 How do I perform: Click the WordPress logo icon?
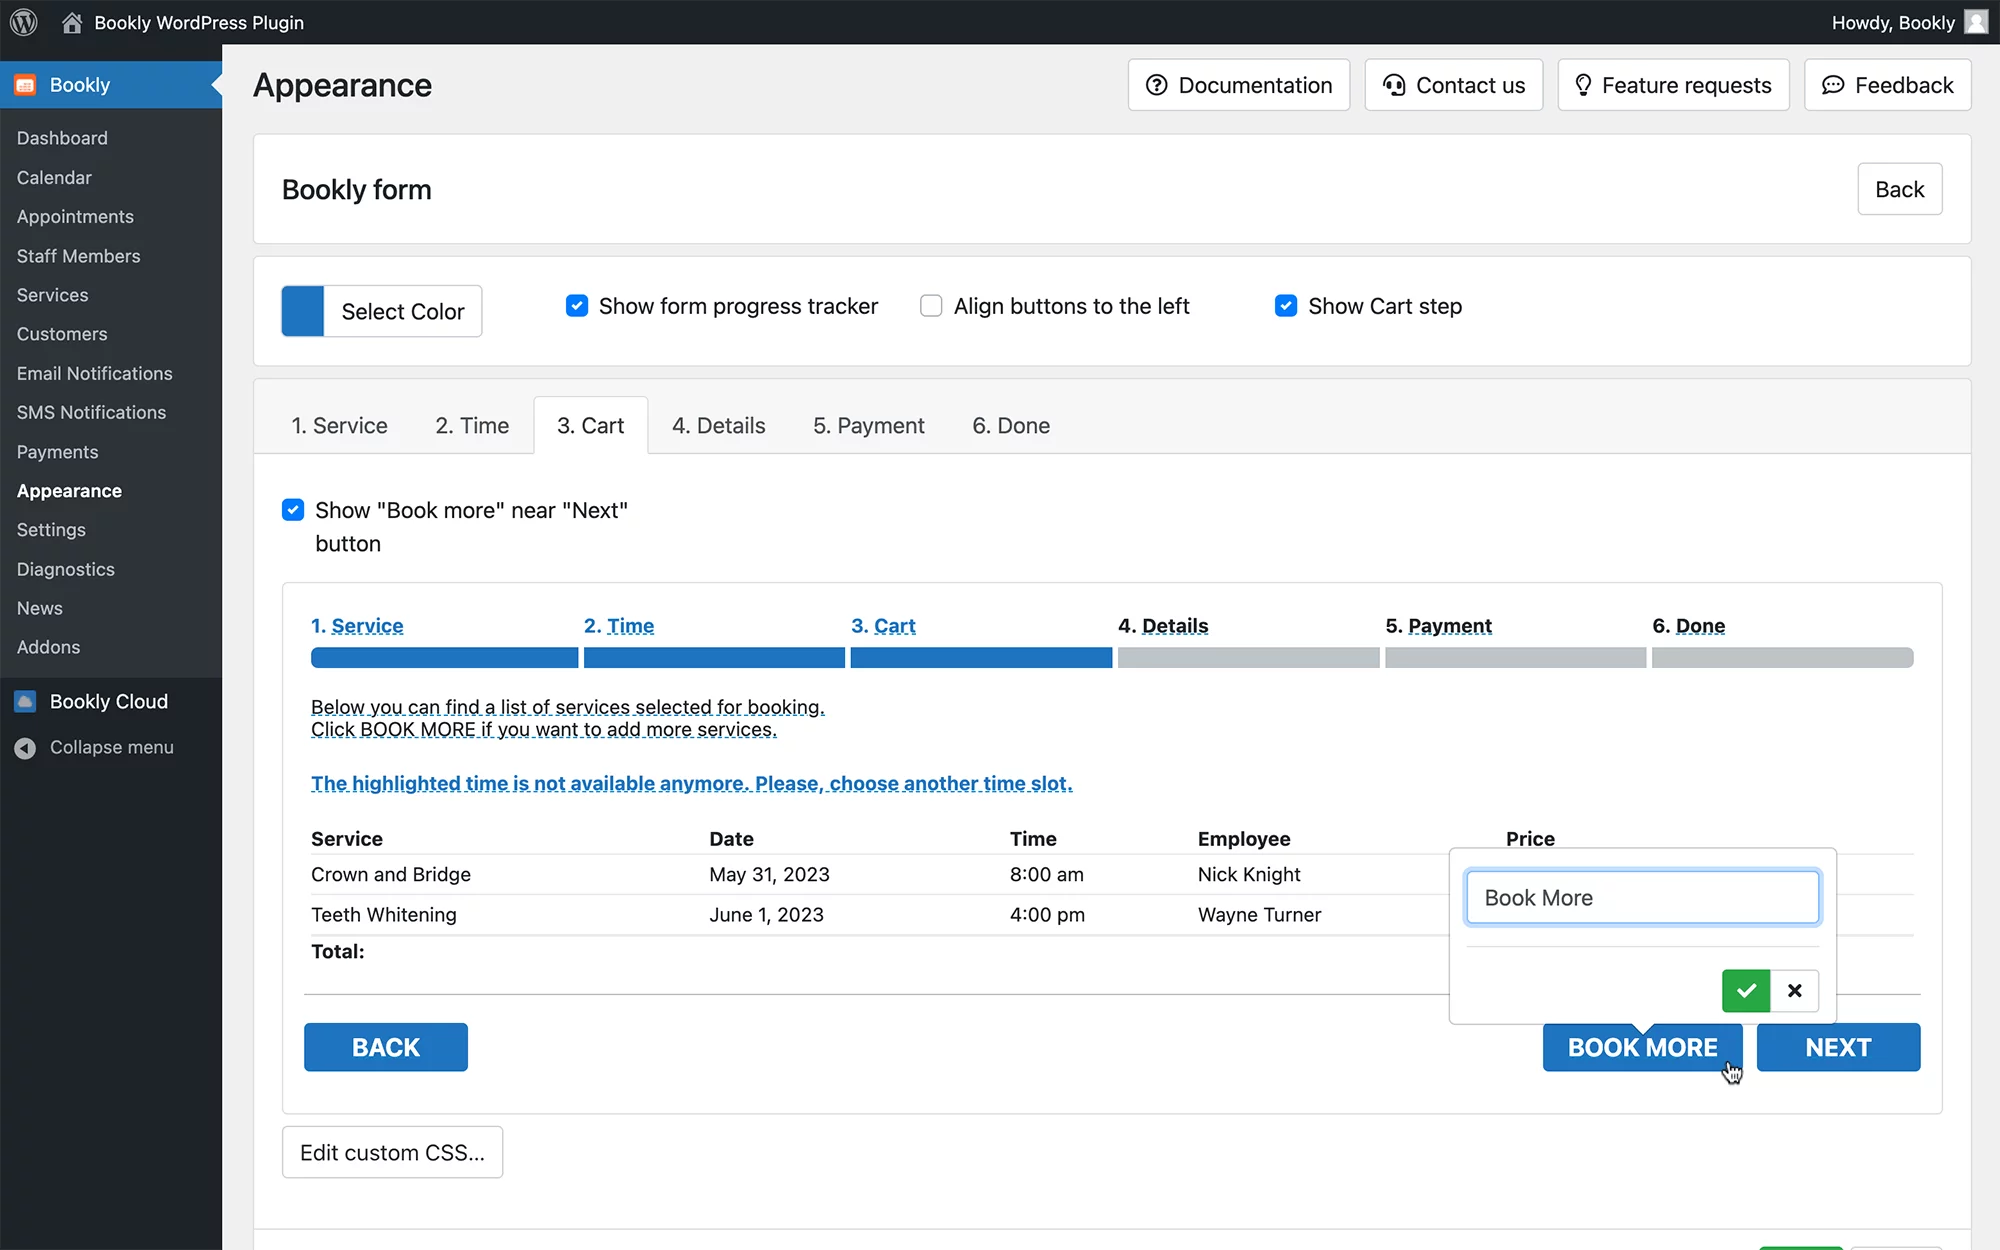coord(24,22)
